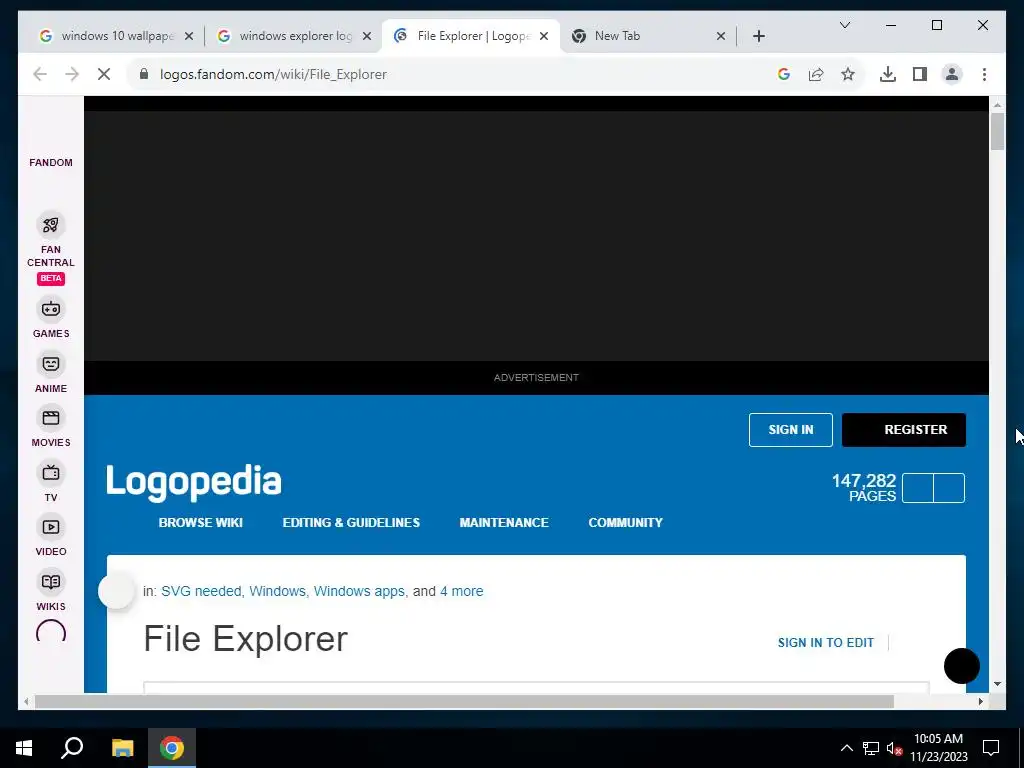Open the COMMUNITY menu
The height and width of the screenshot is (768, 1024).
pyautogui.click(x=625, y=522)
